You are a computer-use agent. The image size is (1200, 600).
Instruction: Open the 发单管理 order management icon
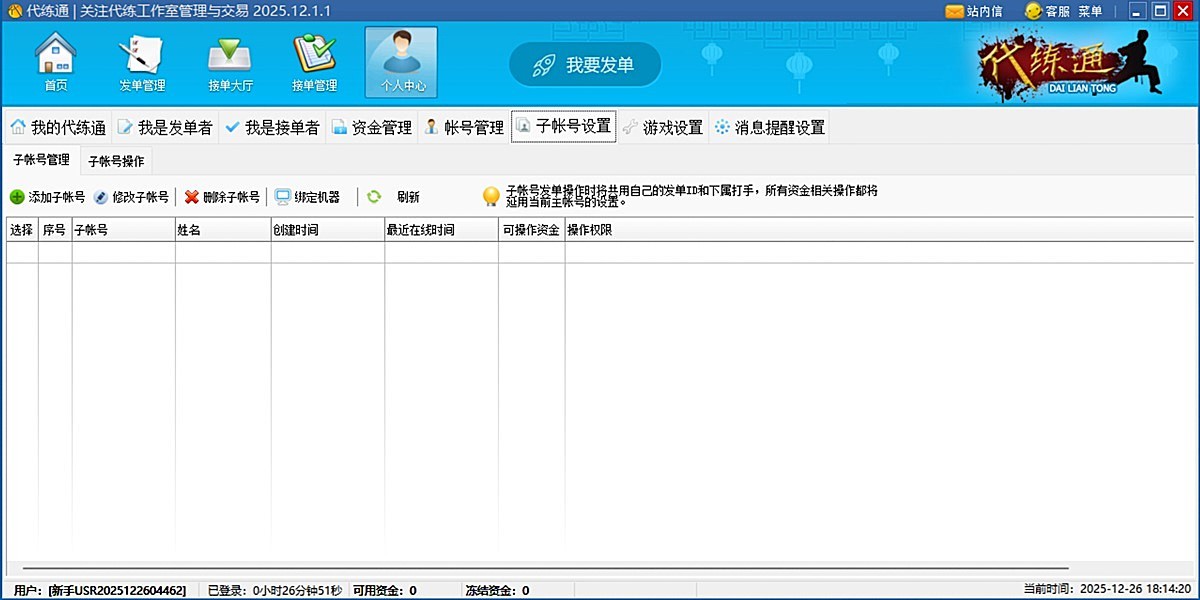[141, 60]
